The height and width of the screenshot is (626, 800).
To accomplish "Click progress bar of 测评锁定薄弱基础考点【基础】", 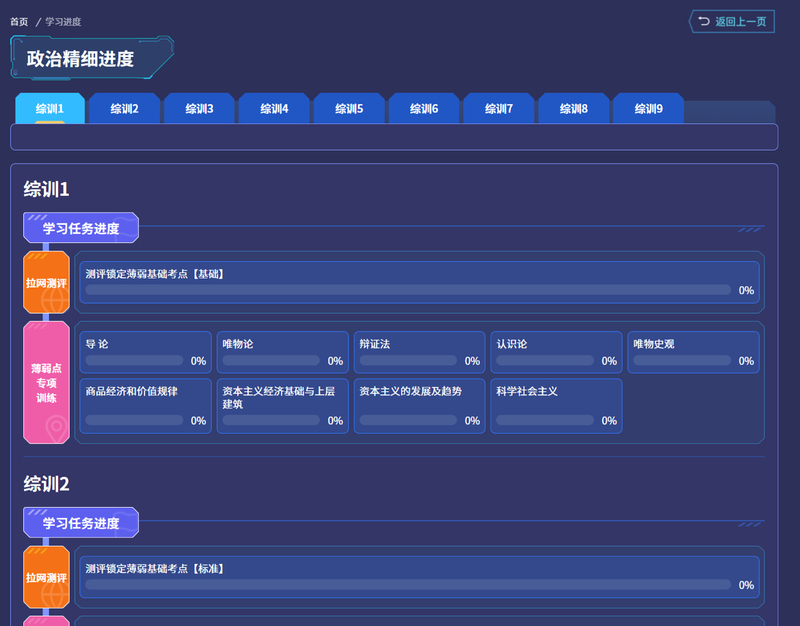I will point(408,290).
